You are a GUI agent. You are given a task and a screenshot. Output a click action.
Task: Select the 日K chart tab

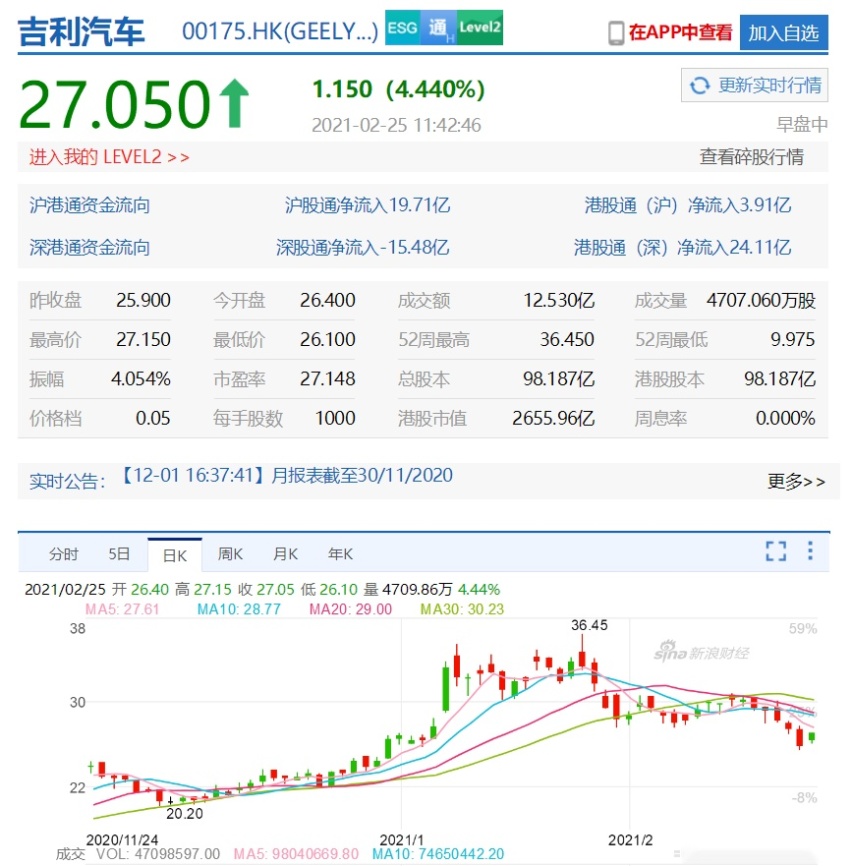click(x=174, y=555)
